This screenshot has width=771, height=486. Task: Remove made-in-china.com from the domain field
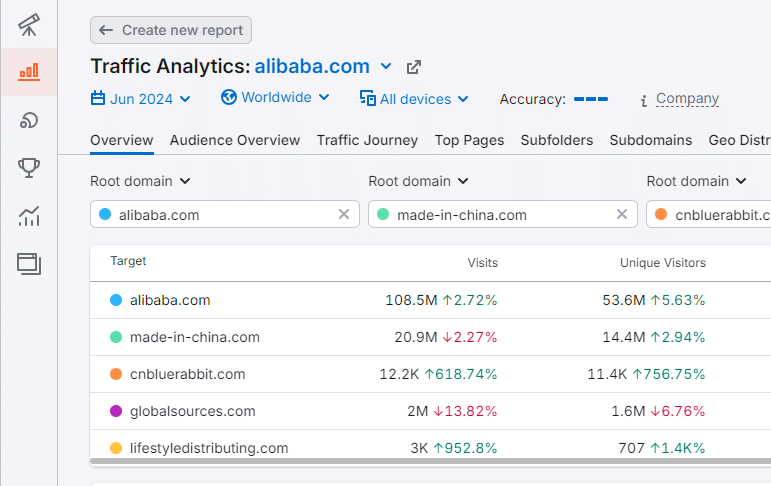(x=622, y=214)
